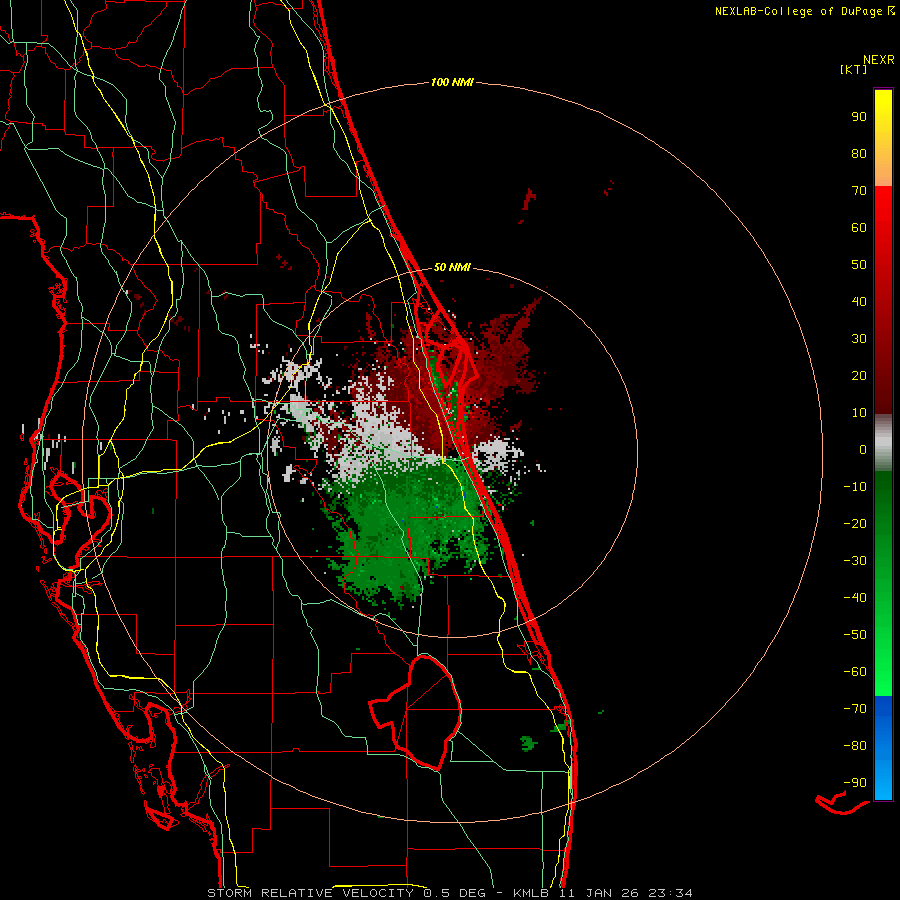Viewport: 900px width, 900px height.
Task: Click the [KT] units label
Action: point(853,69)
